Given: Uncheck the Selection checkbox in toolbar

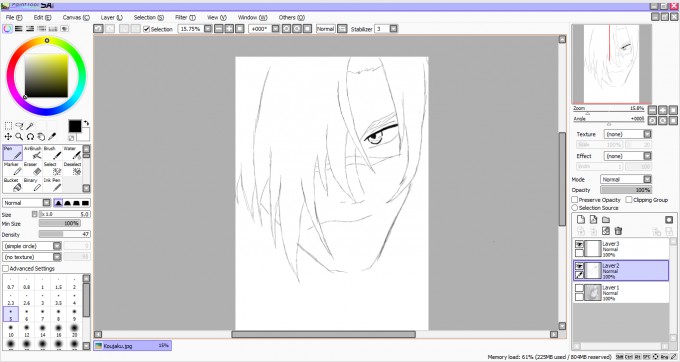Looking at the screenshot, I should [147, 29].
